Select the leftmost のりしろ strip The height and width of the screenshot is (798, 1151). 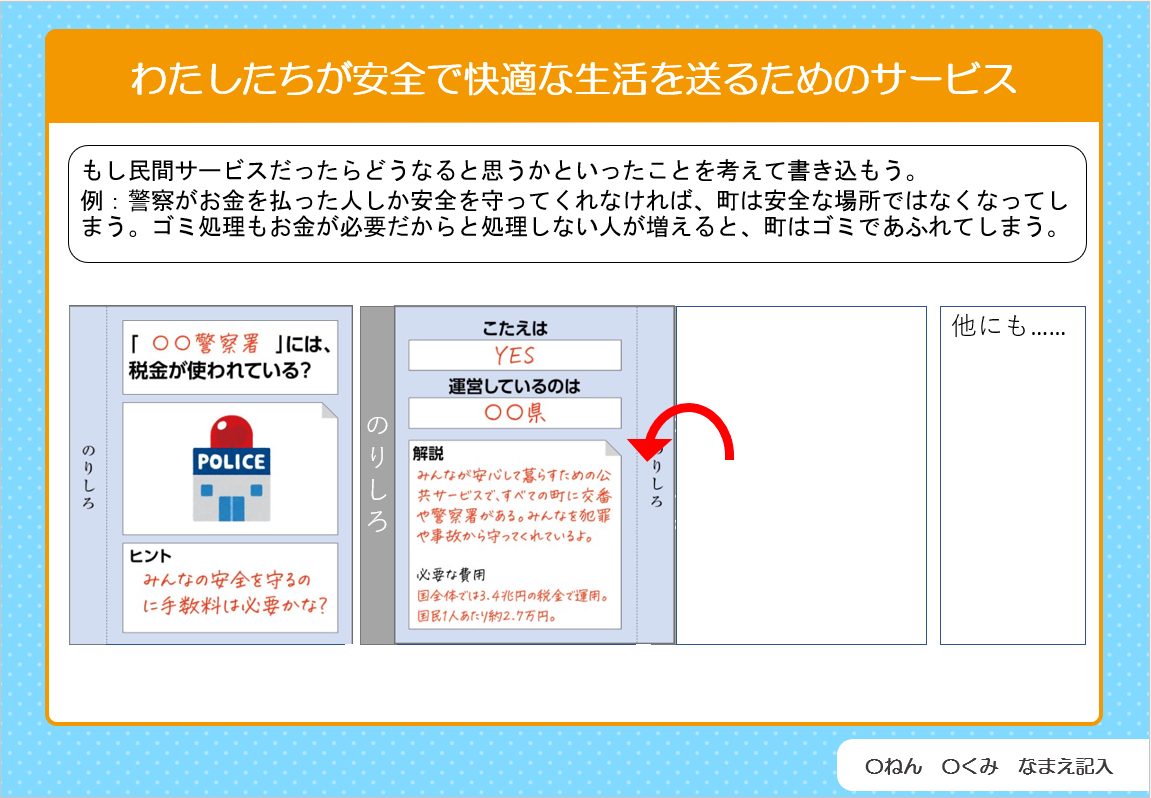click(x=88, y=475)
